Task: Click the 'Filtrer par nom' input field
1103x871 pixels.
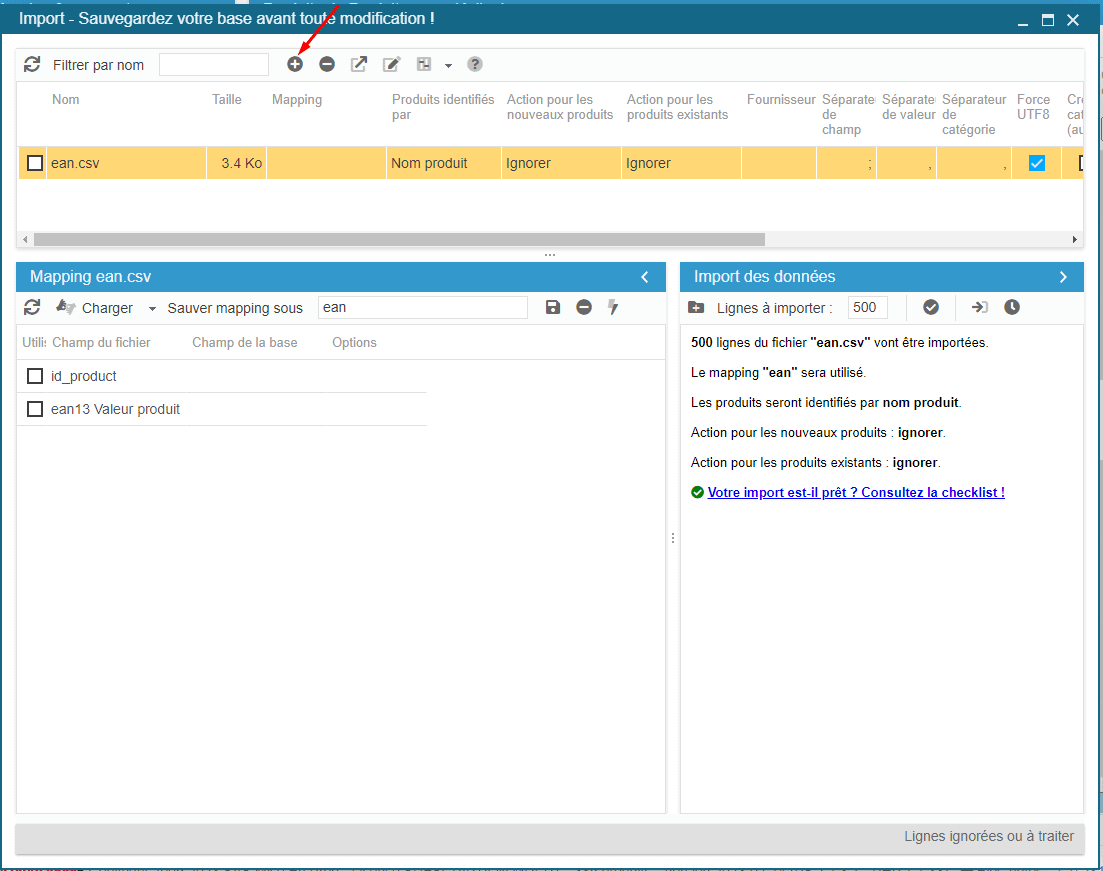Action: 214,65
